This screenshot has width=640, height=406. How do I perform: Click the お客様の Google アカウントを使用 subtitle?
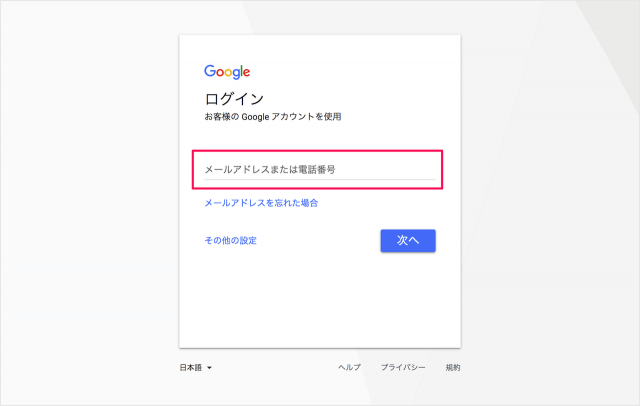(273, 117)
